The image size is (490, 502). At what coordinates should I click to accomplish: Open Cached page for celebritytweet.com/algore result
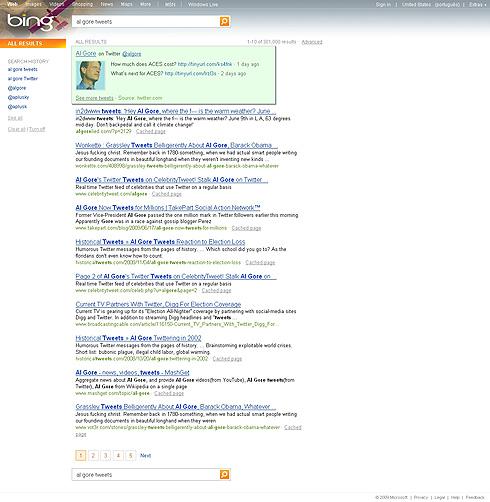pos(167,194)
